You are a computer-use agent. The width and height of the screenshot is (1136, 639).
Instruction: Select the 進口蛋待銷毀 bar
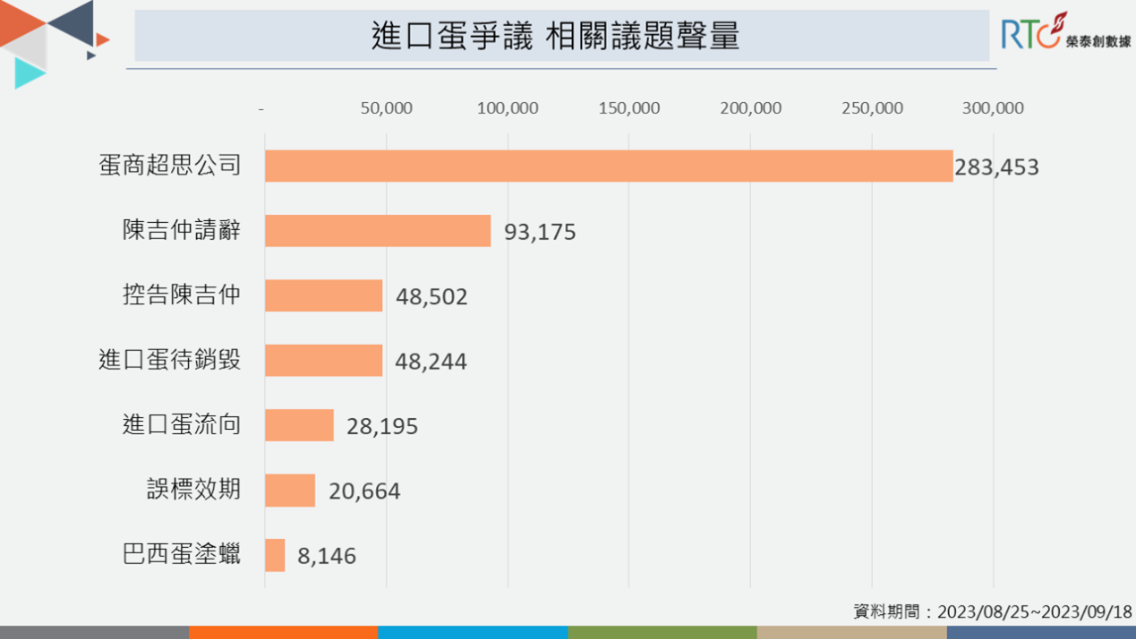(x=323, y=361)
